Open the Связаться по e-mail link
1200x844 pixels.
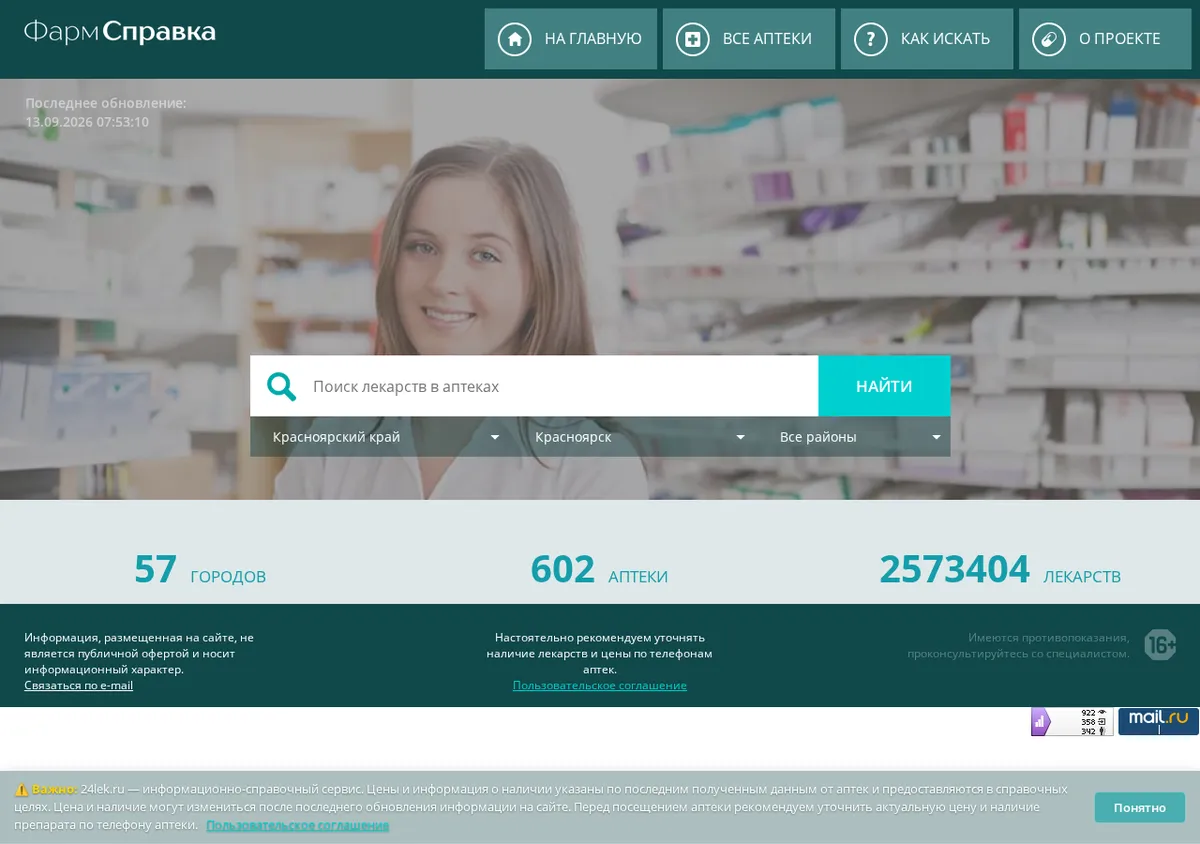[79, 685]
